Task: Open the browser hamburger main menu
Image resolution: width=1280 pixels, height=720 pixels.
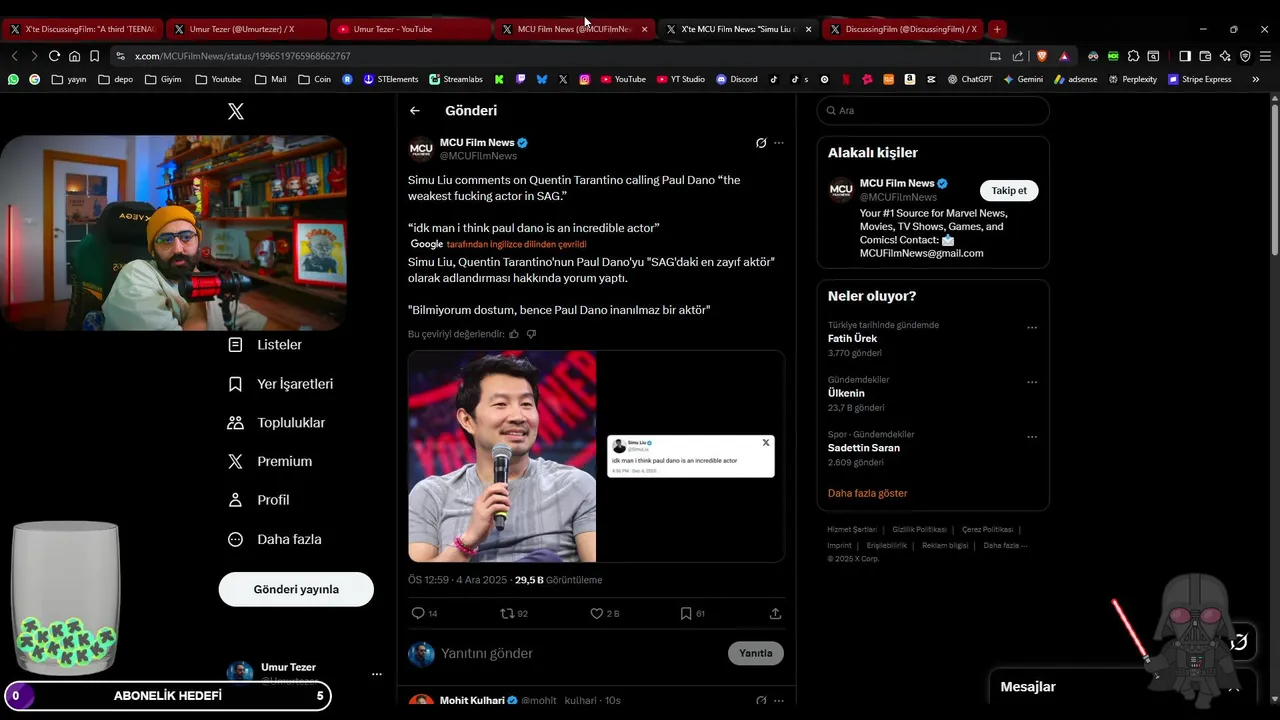Action: [1265, 56]
